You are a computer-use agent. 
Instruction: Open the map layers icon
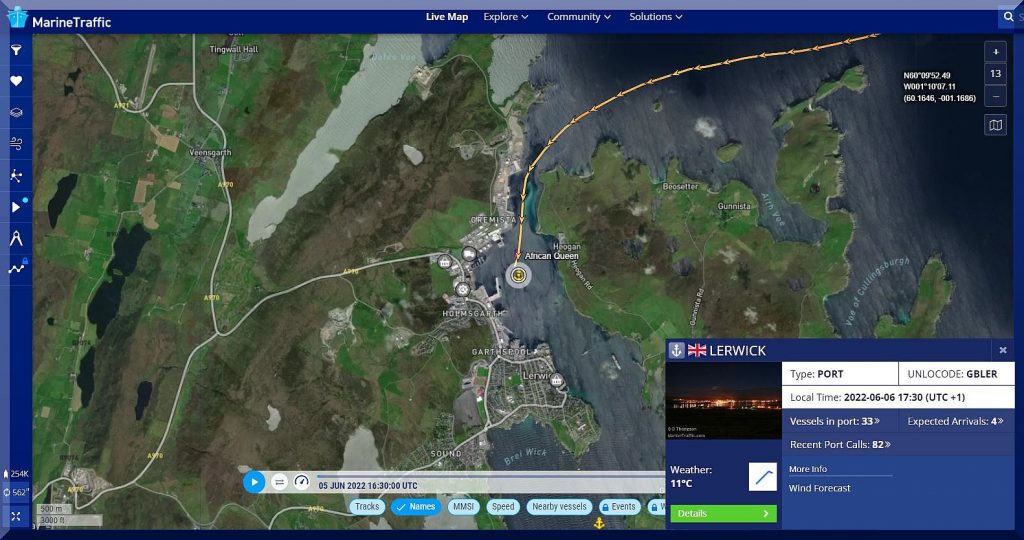tap(16, 113)
